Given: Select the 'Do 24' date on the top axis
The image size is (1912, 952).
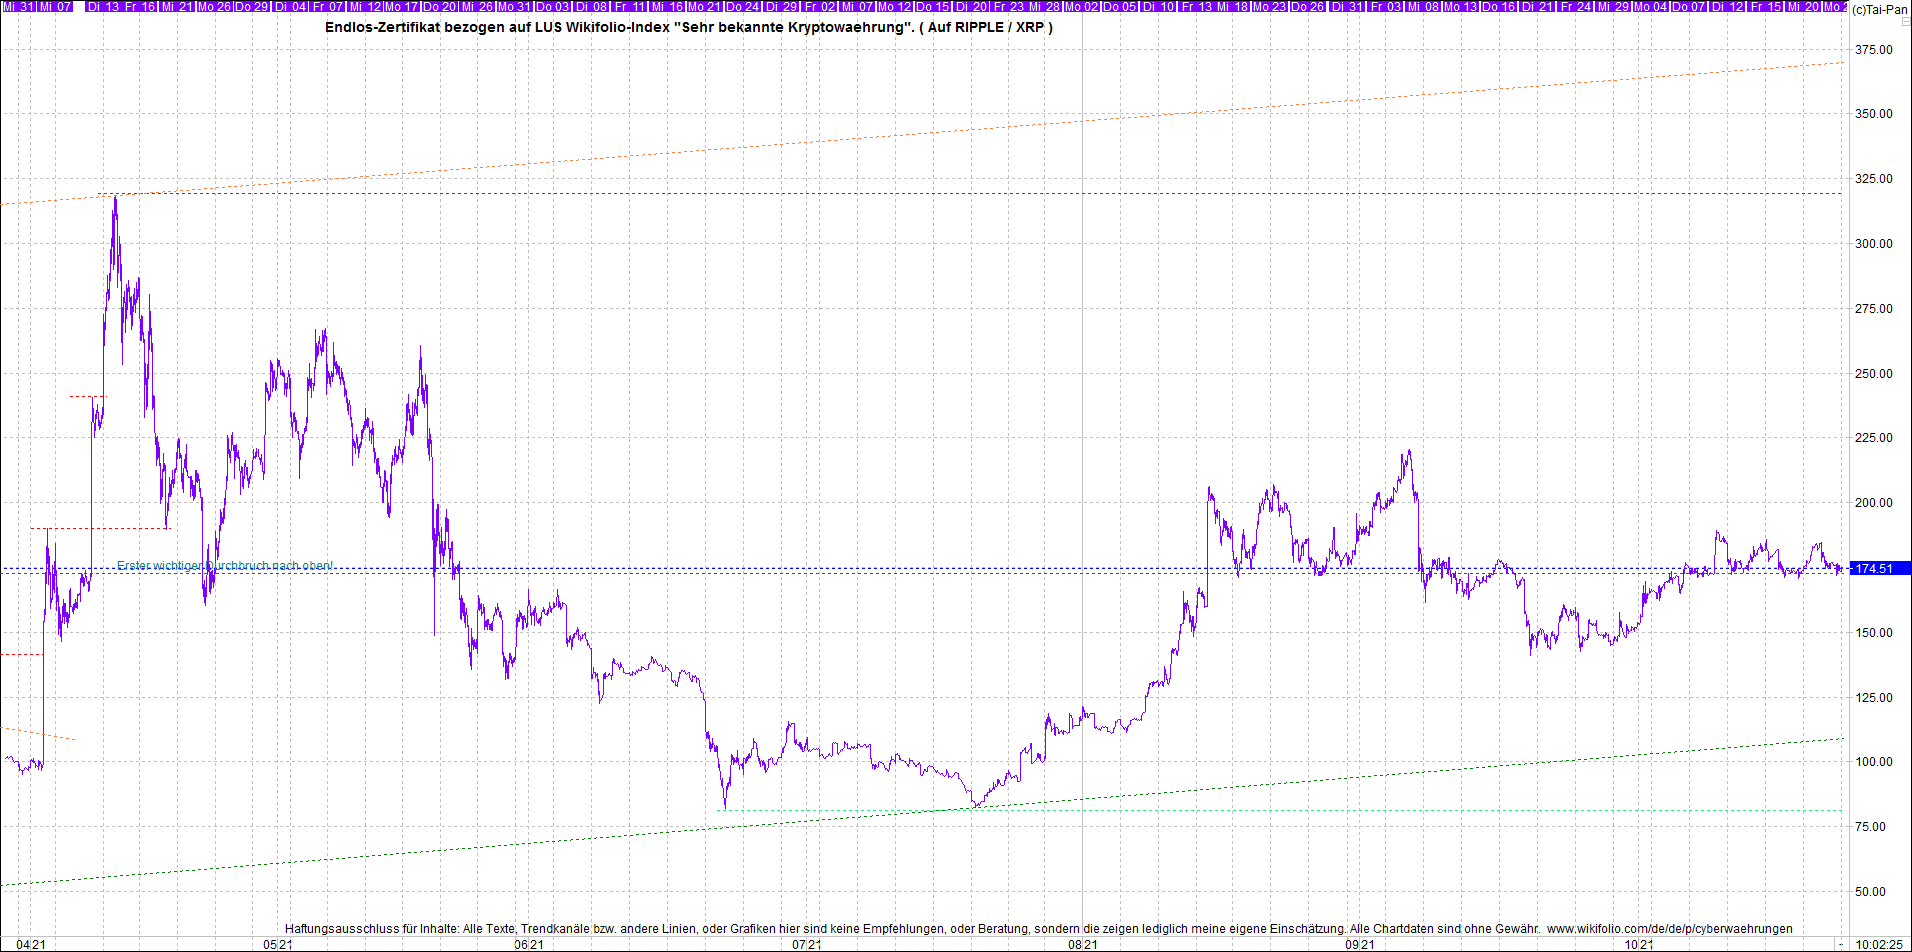Looking at the screenshot, I should point(743,7).
